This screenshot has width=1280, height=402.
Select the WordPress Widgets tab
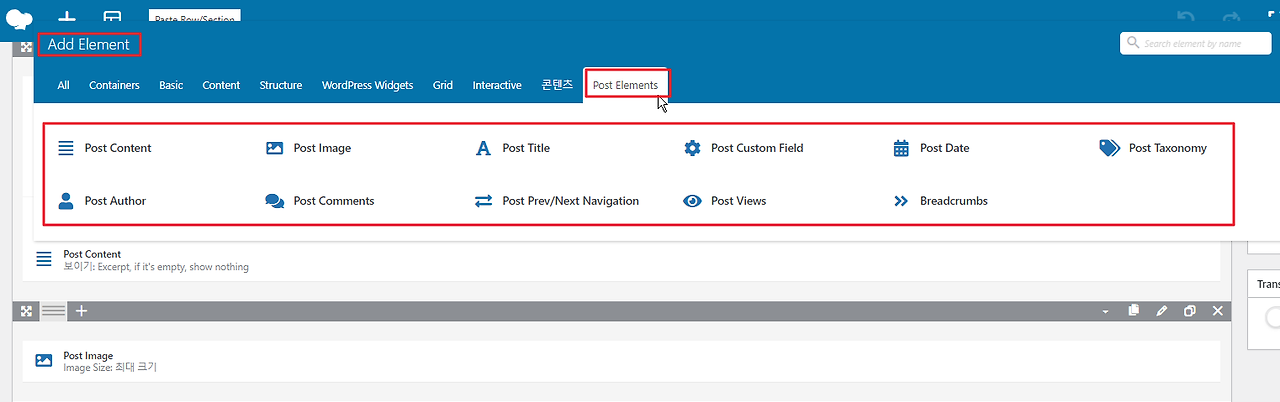(367, 85)
